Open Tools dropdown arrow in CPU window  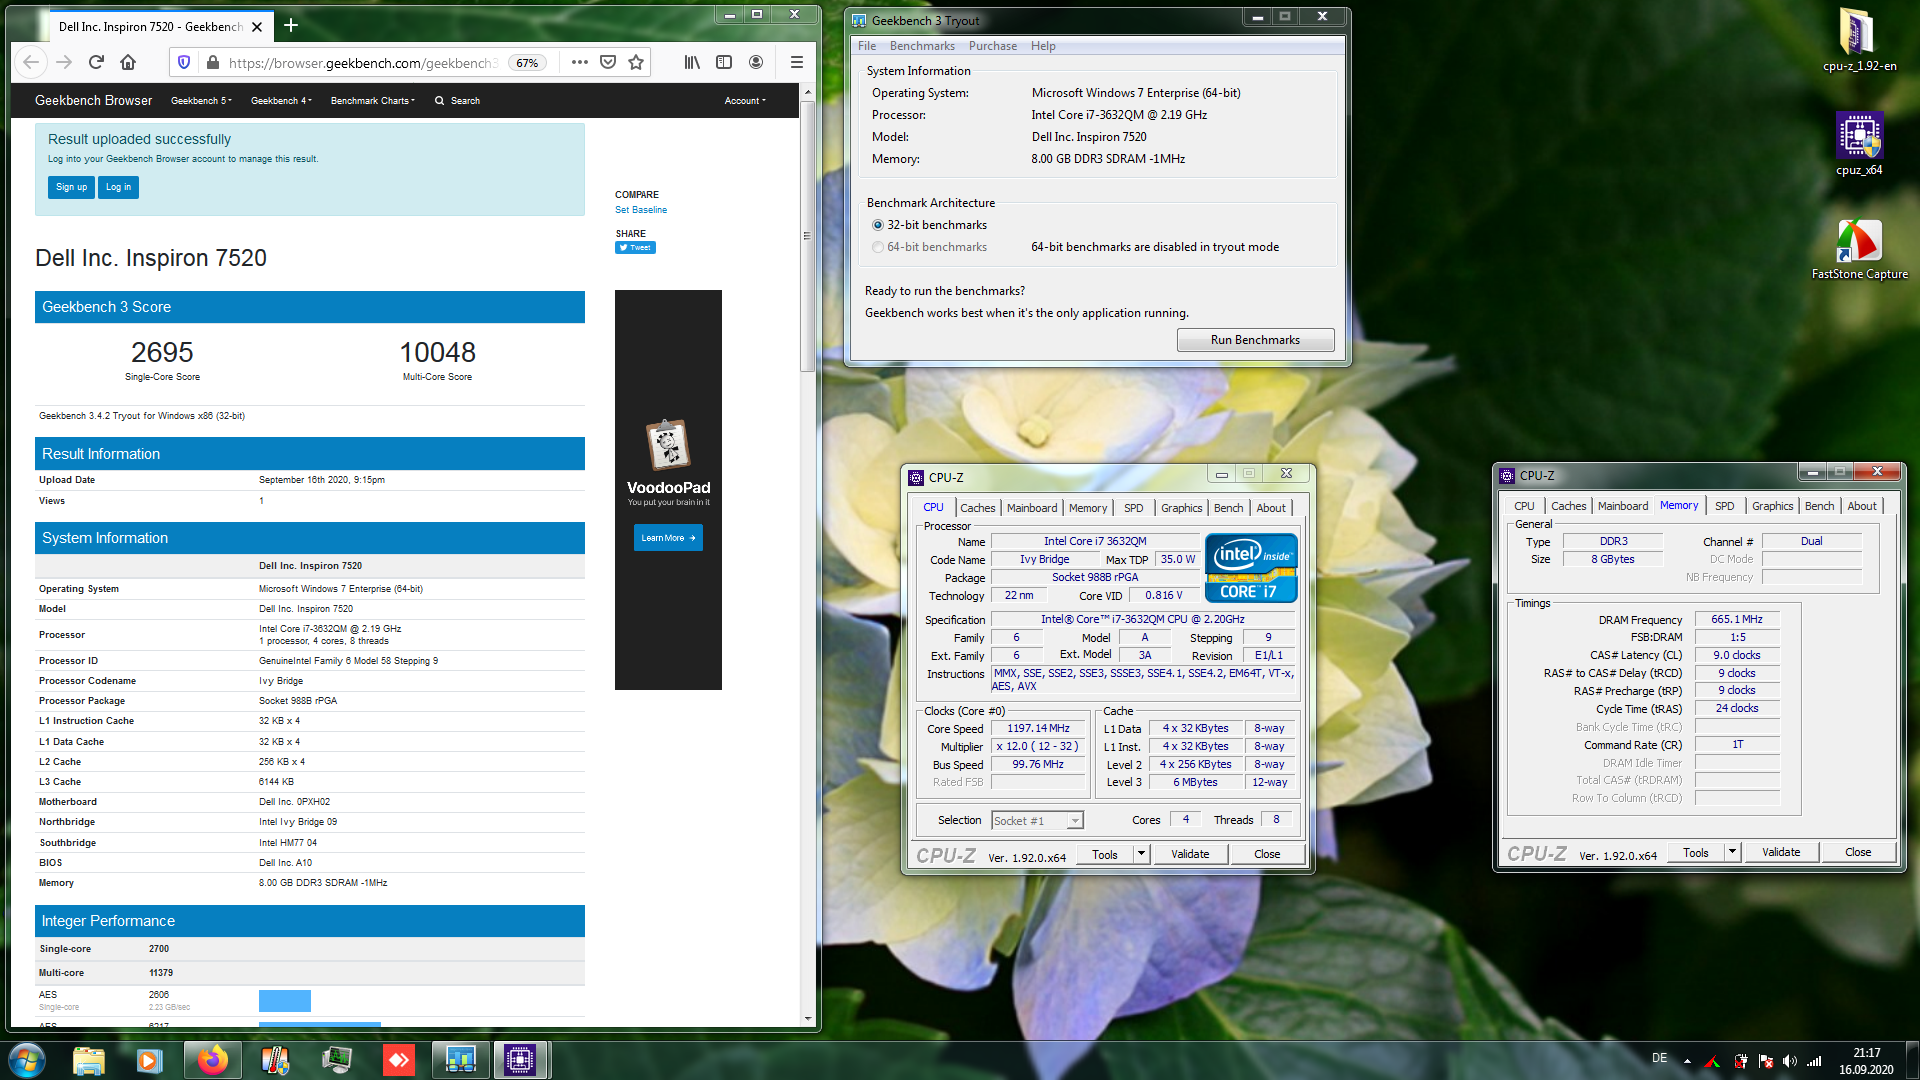pyautogui.click(x=1141, y=854)
